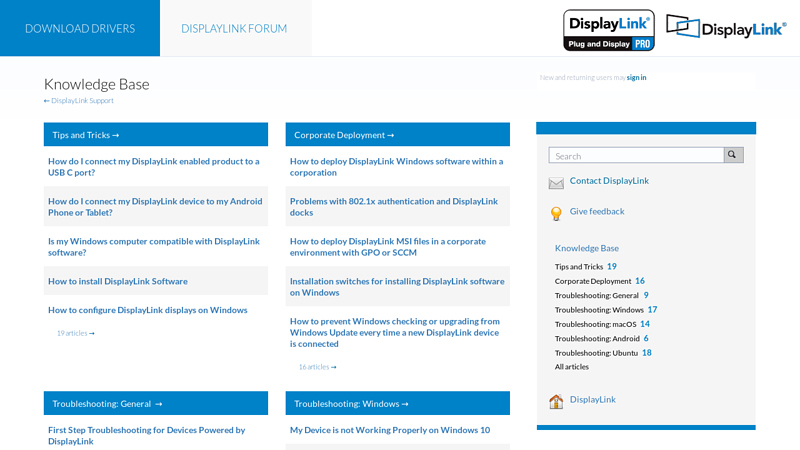The width and height of the screenshot is (800, 450).
Task: Click inside the Search input field
Action: [x=636, y=155]
